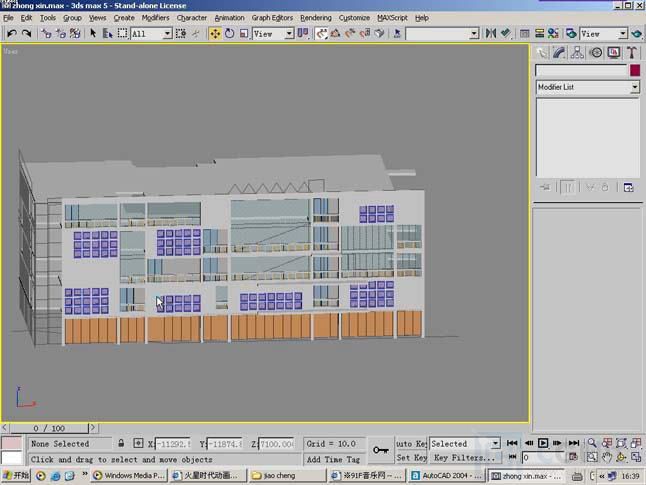Click the Arc Rotate viewport control
646x485 pixels.
tap(621, 457)
